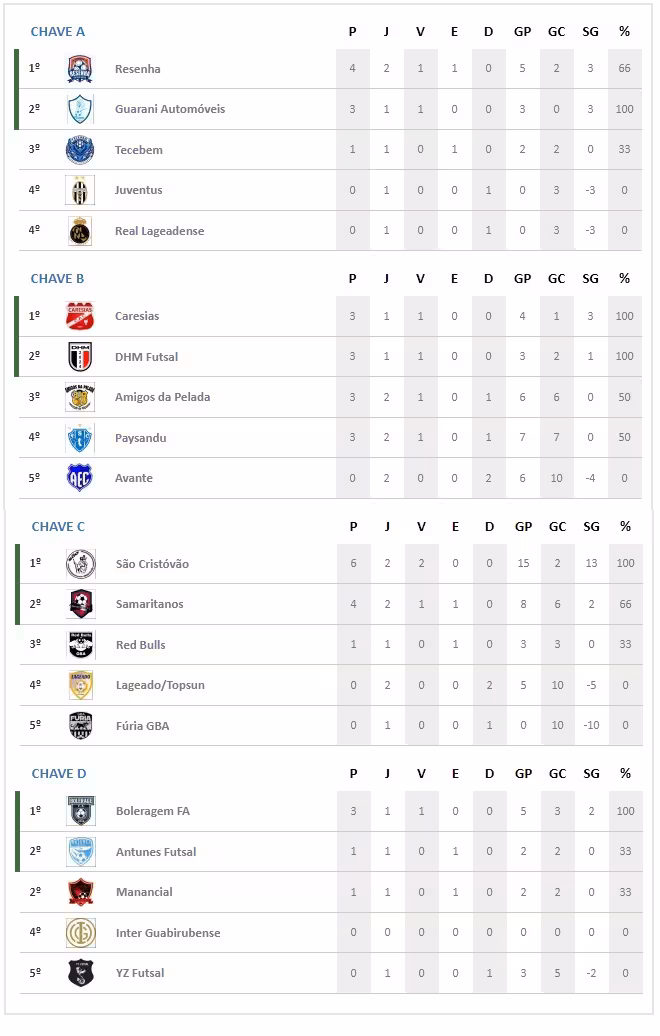Image resolution: width=660 pixels, height=1036 pixels.
Task: Click the Manancial team crest icon
Action: (81, 892)
